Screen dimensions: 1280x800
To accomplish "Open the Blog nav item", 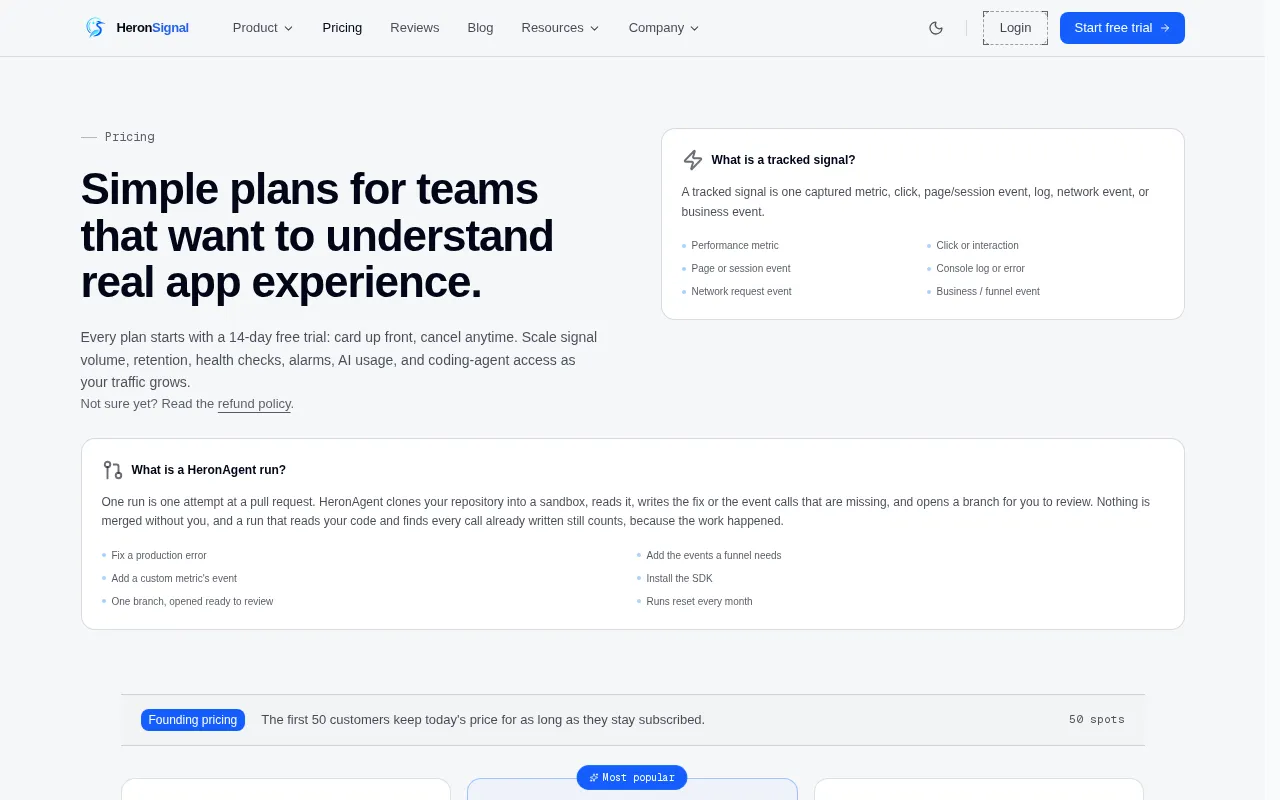I will (x=480, y=28).
